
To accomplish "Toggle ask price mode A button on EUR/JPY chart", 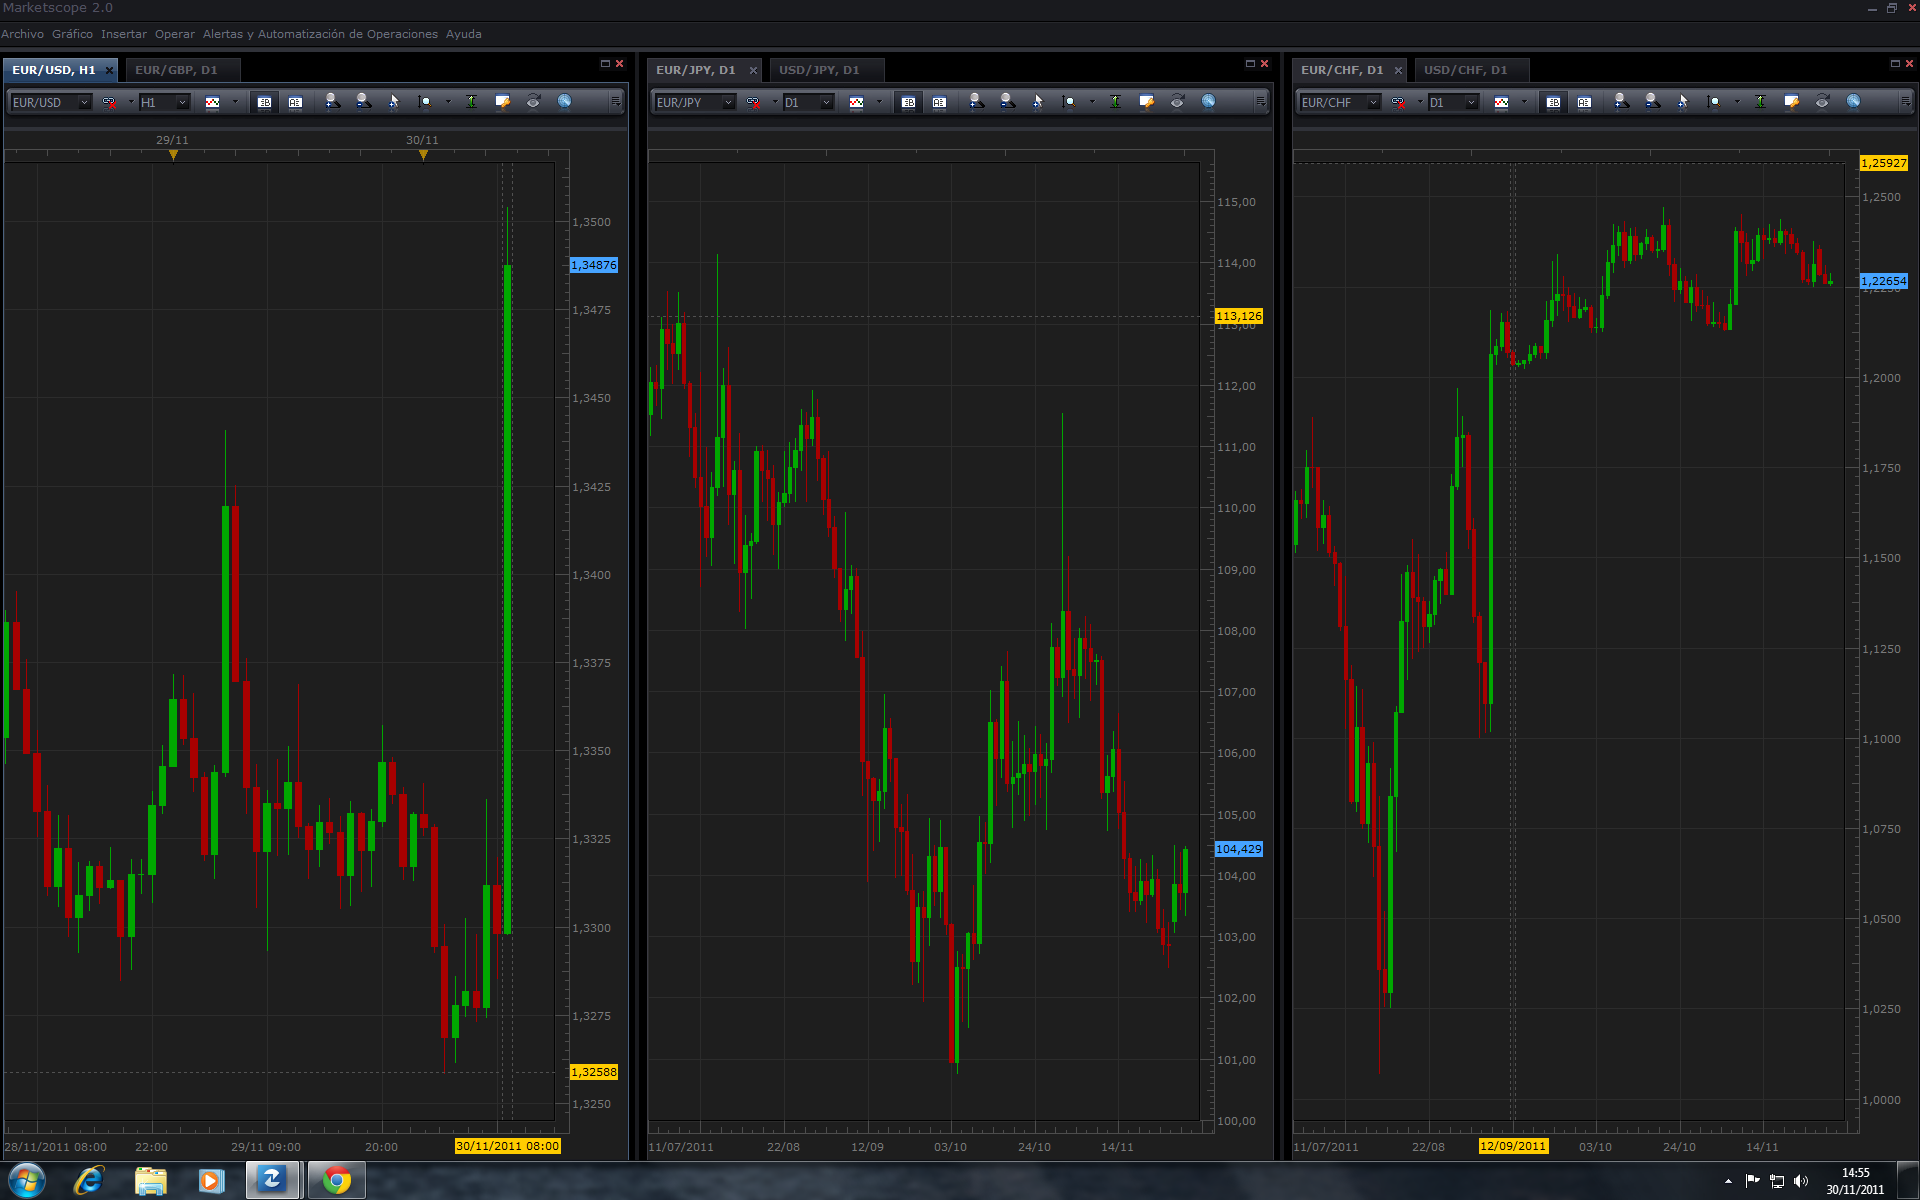I will [939, 102].
